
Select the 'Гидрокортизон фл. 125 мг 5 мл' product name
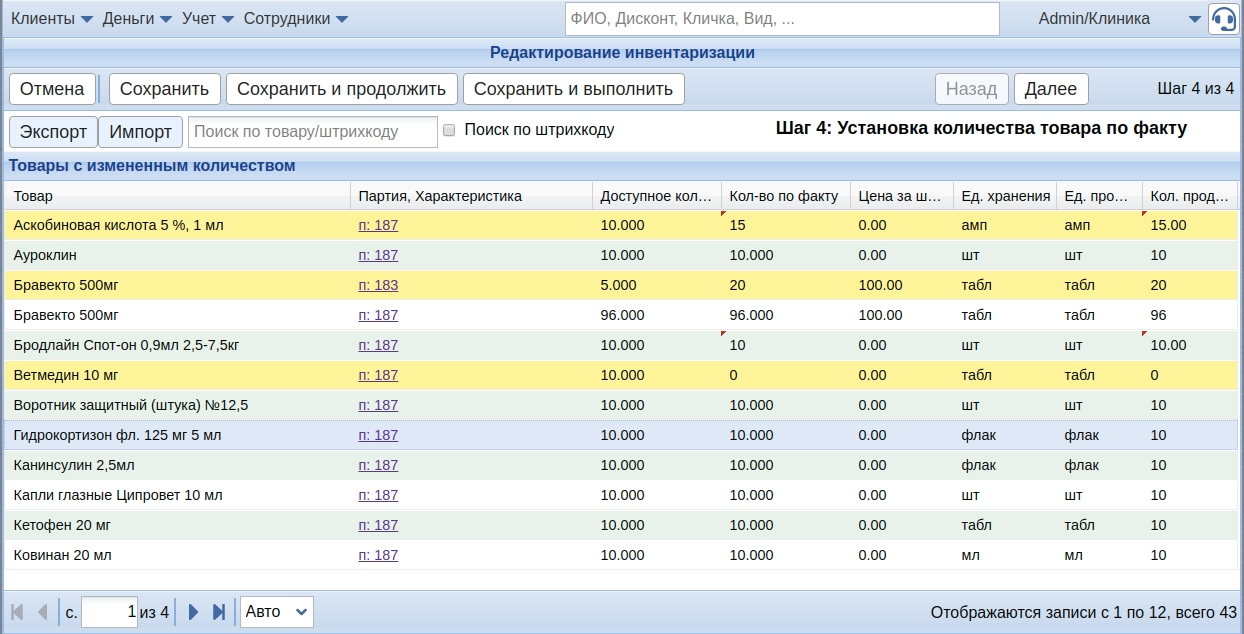tap(118, 435)
